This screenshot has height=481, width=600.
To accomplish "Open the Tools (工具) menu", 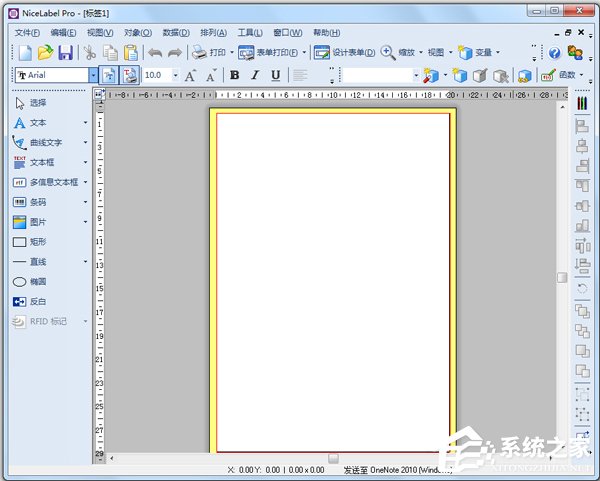I will pyautogui.click(x=250, y=33).
